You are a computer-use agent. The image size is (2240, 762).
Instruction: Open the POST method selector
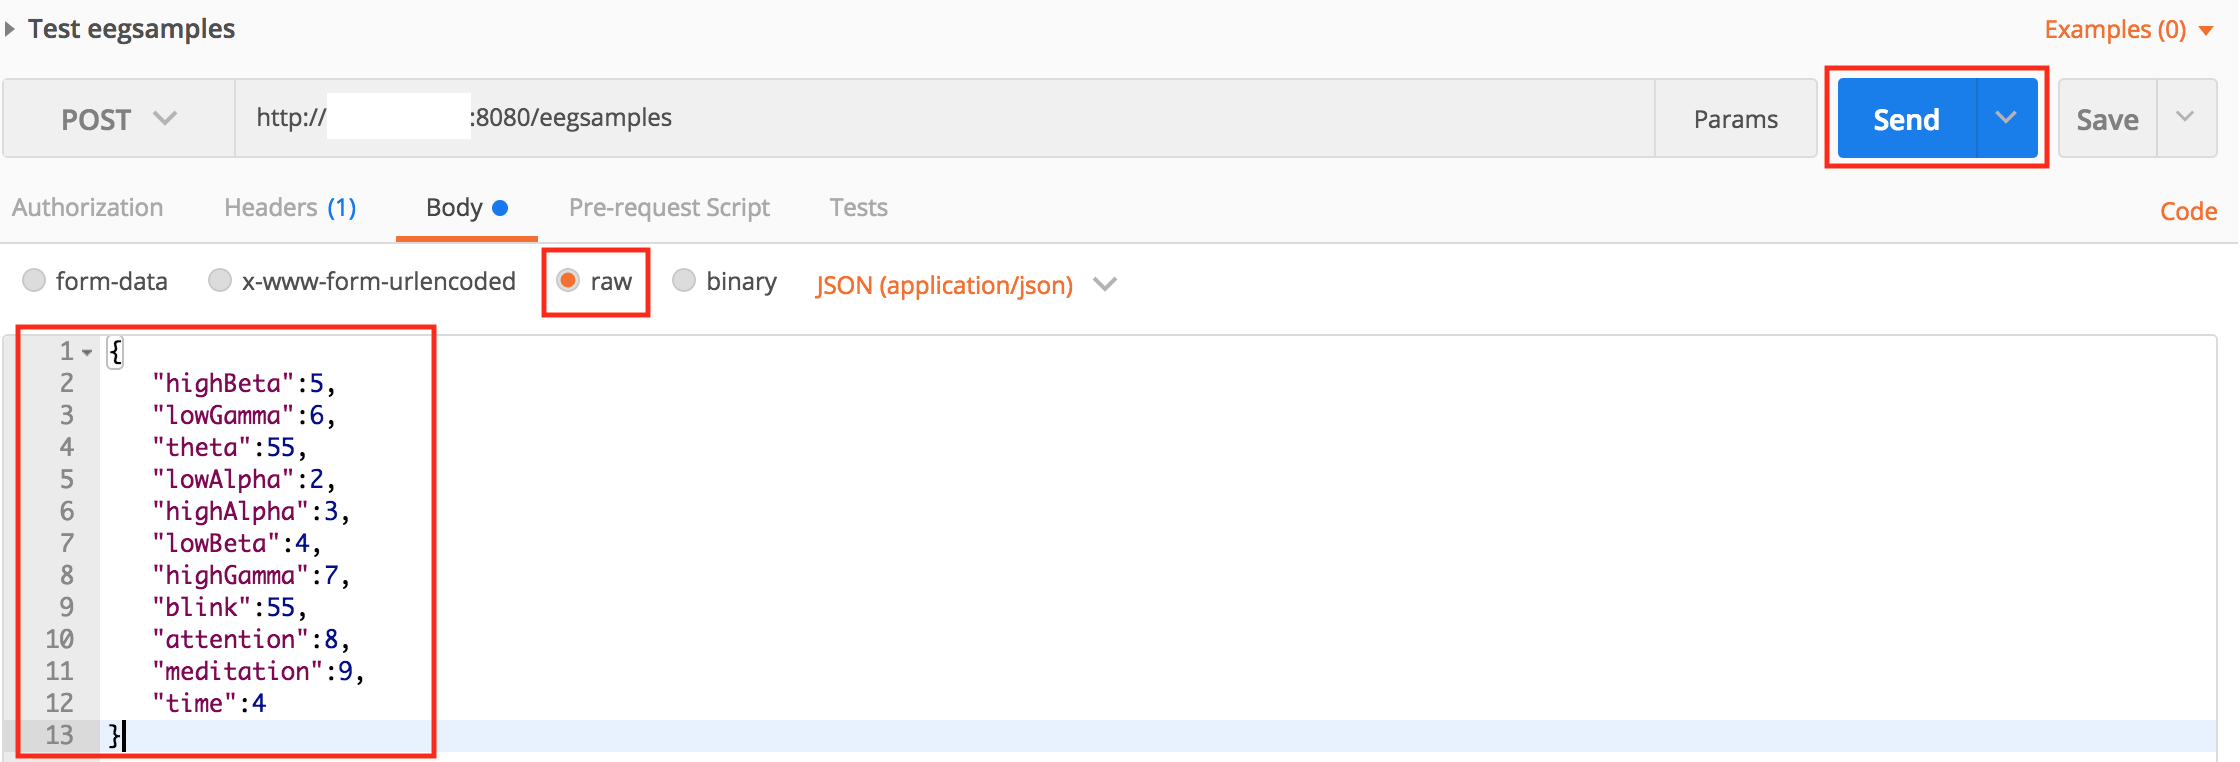(115, 118)
